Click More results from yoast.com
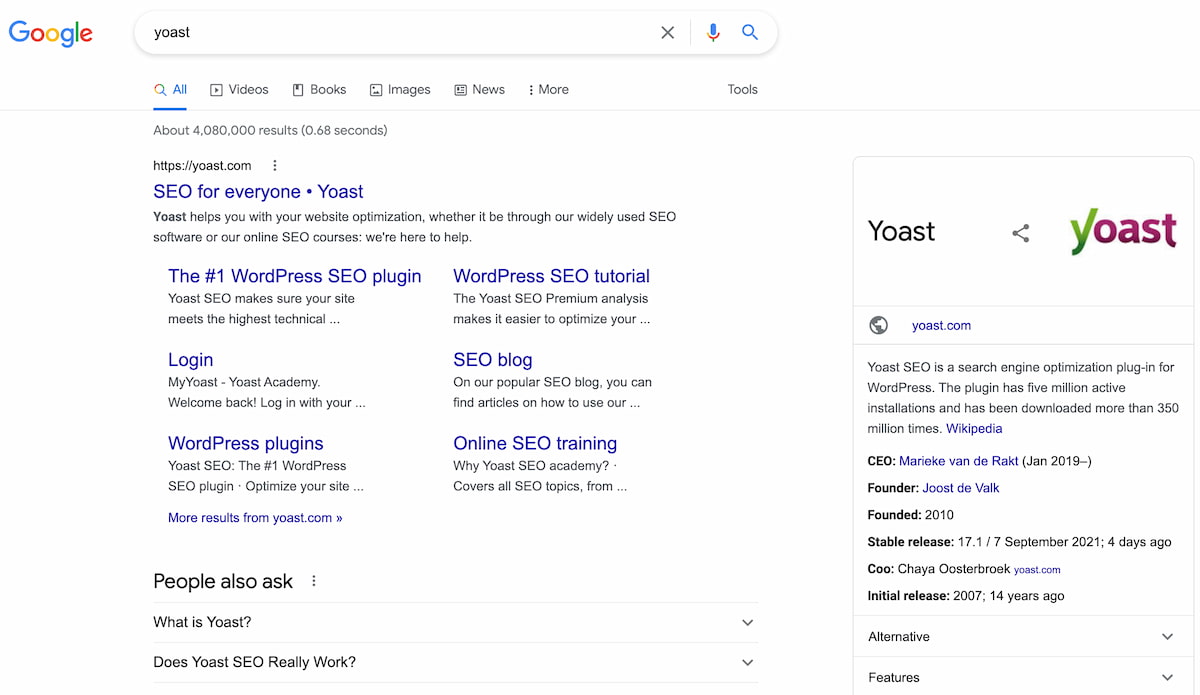 (255, 518)
